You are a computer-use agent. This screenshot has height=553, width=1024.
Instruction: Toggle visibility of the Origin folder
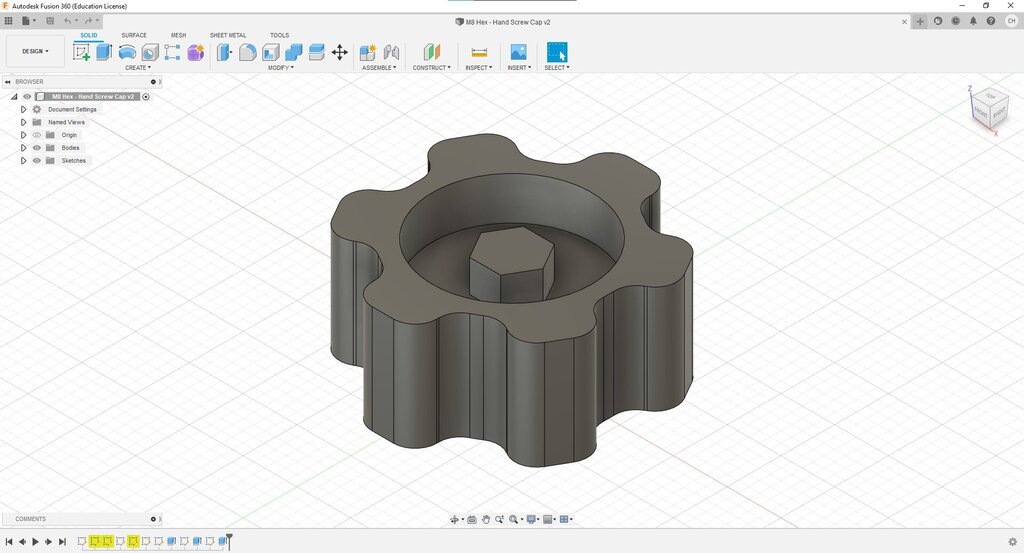[x=37, y=135]
